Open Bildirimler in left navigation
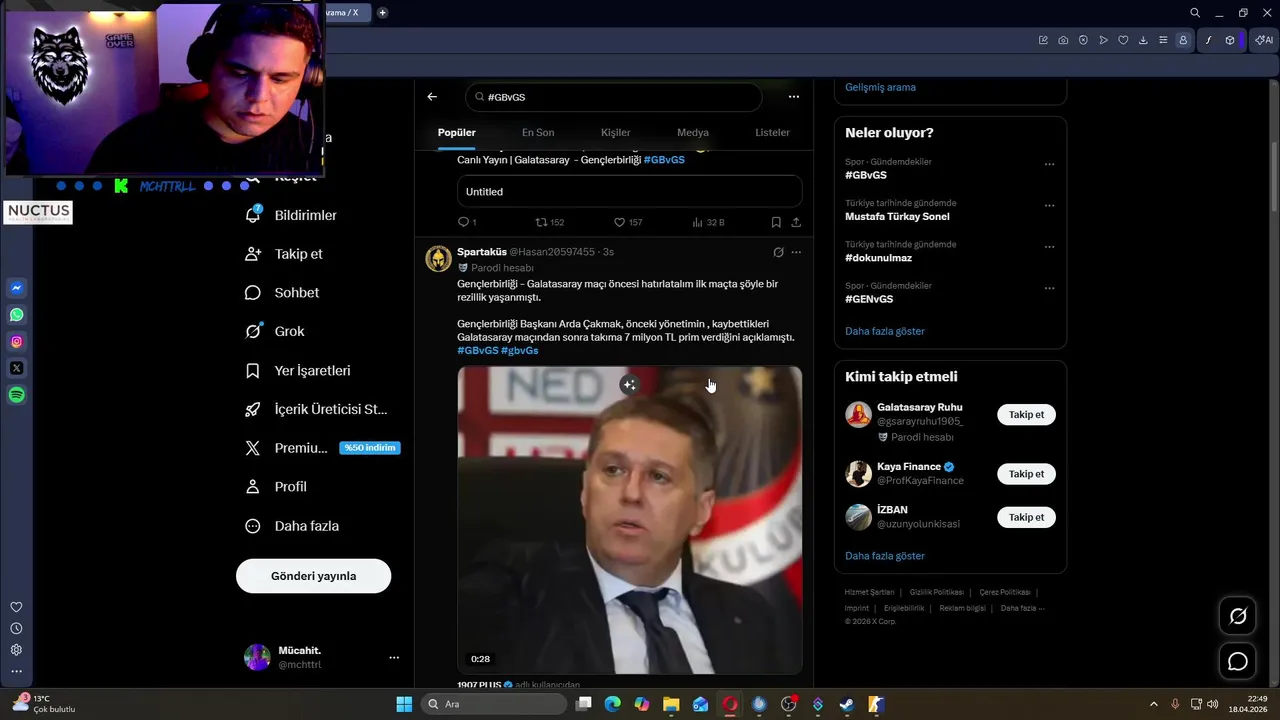The width and height of the screenshot is (1280, 720). 291,215
